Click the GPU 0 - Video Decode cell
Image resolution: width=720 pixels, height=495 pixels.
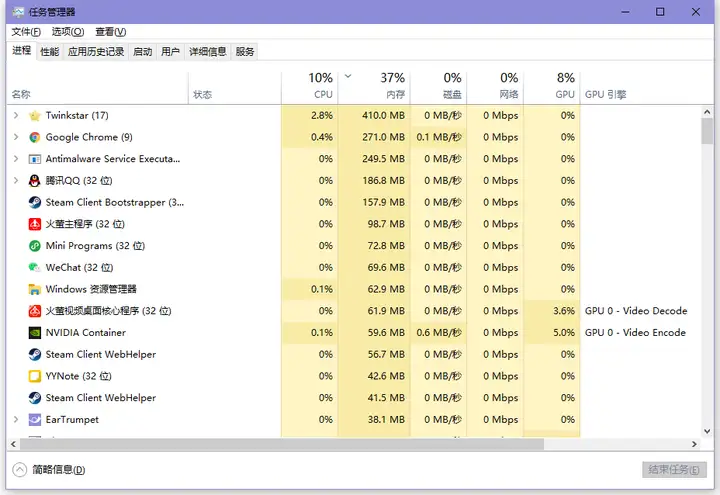click(636, 311)
